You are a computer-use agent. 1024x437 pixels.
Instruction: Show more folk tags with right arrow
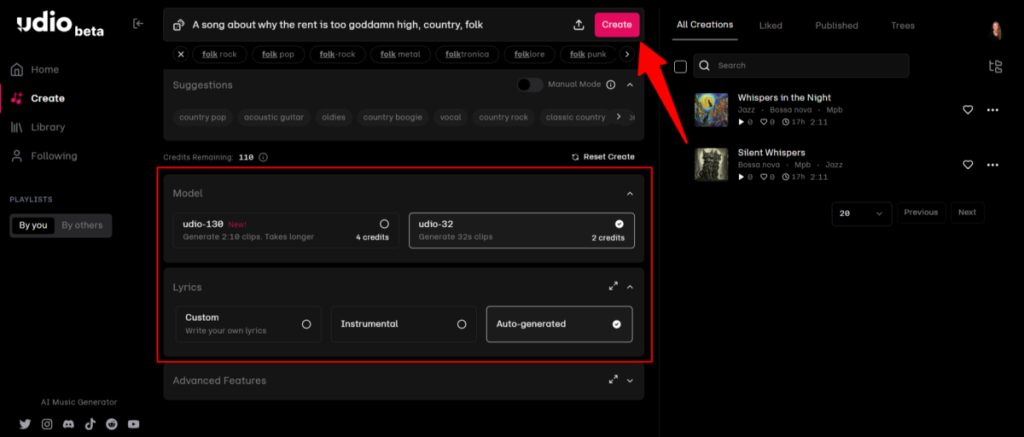(627, 54)
